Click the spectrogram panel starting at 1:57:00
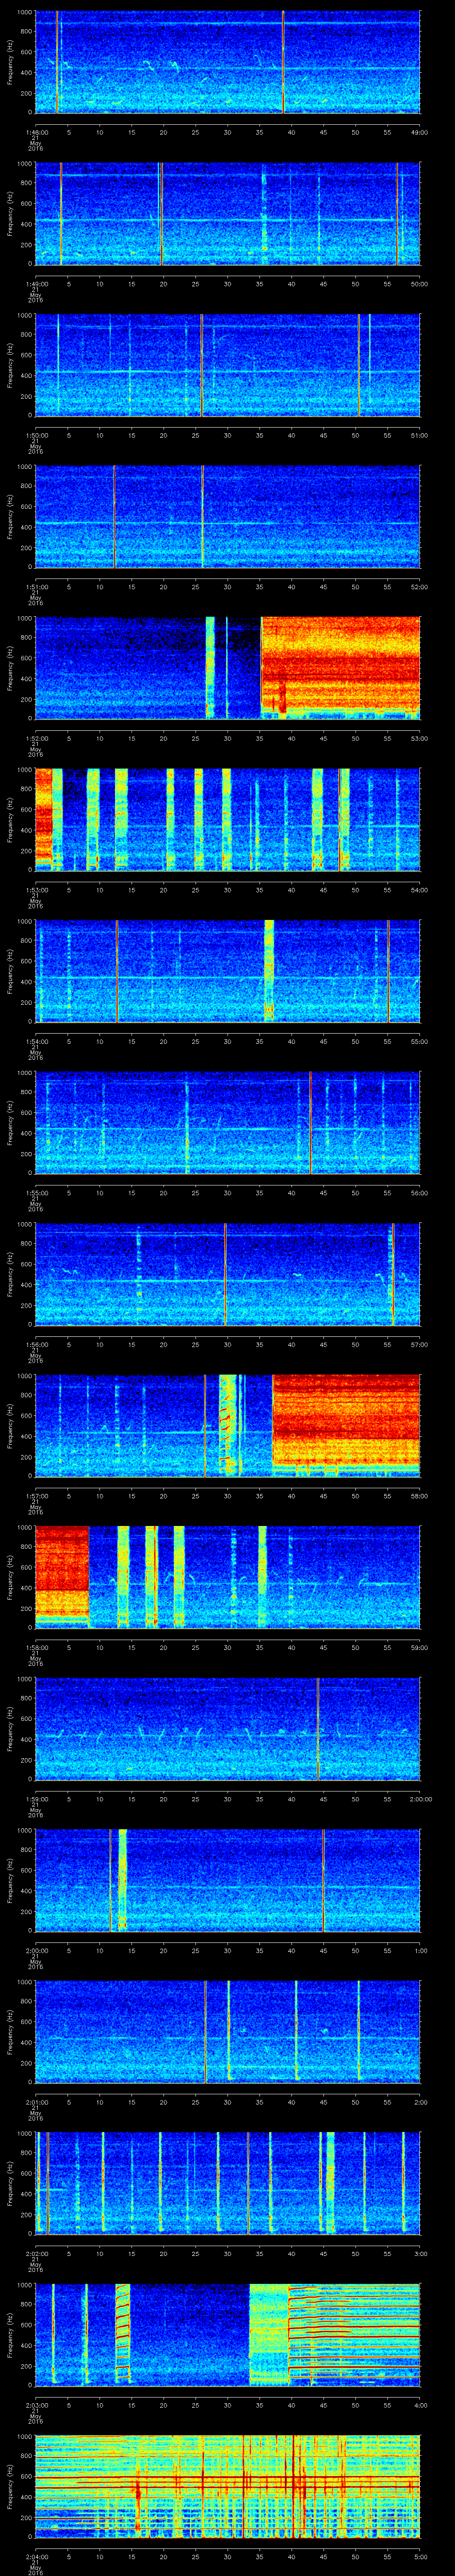Image resolution: width=455 pixels, height=2576 pixels. [x=228, y=1426]
